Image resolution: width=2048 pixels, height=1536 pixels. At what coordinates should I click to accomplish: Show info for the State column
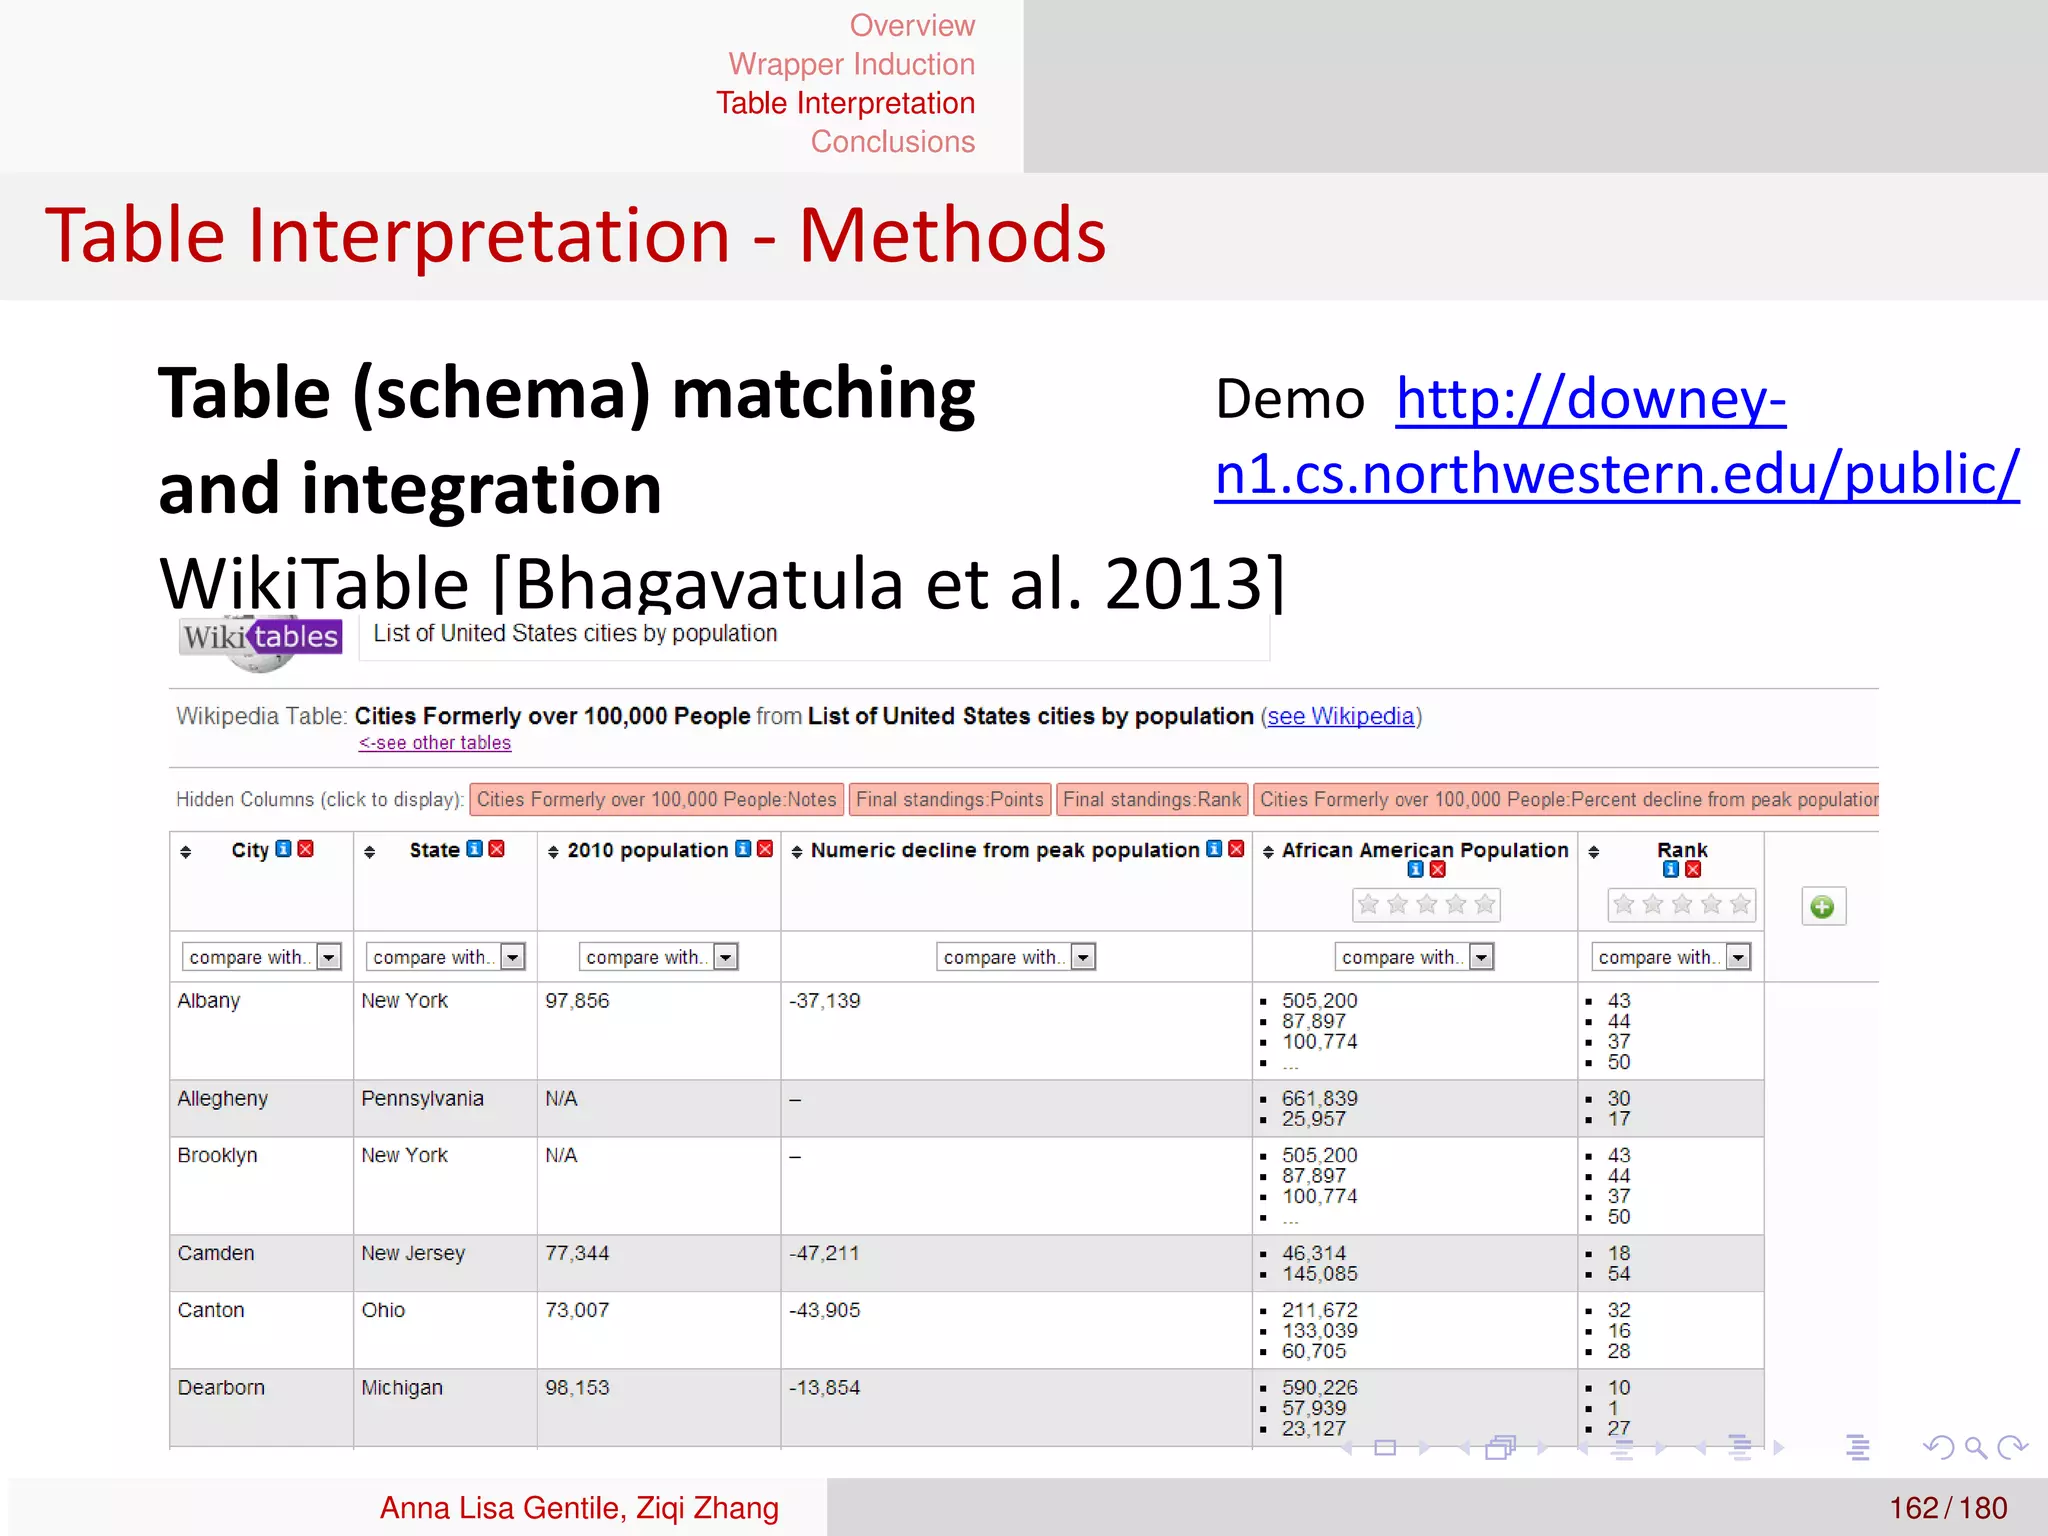(x=475, y=849)
